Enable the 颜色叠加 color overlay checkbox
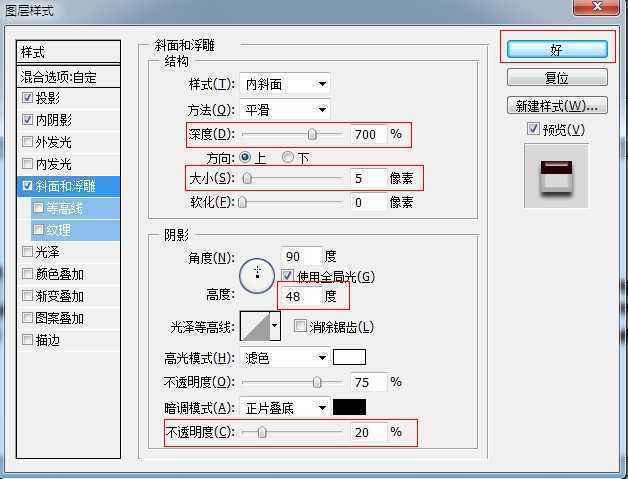 point(27,274)
